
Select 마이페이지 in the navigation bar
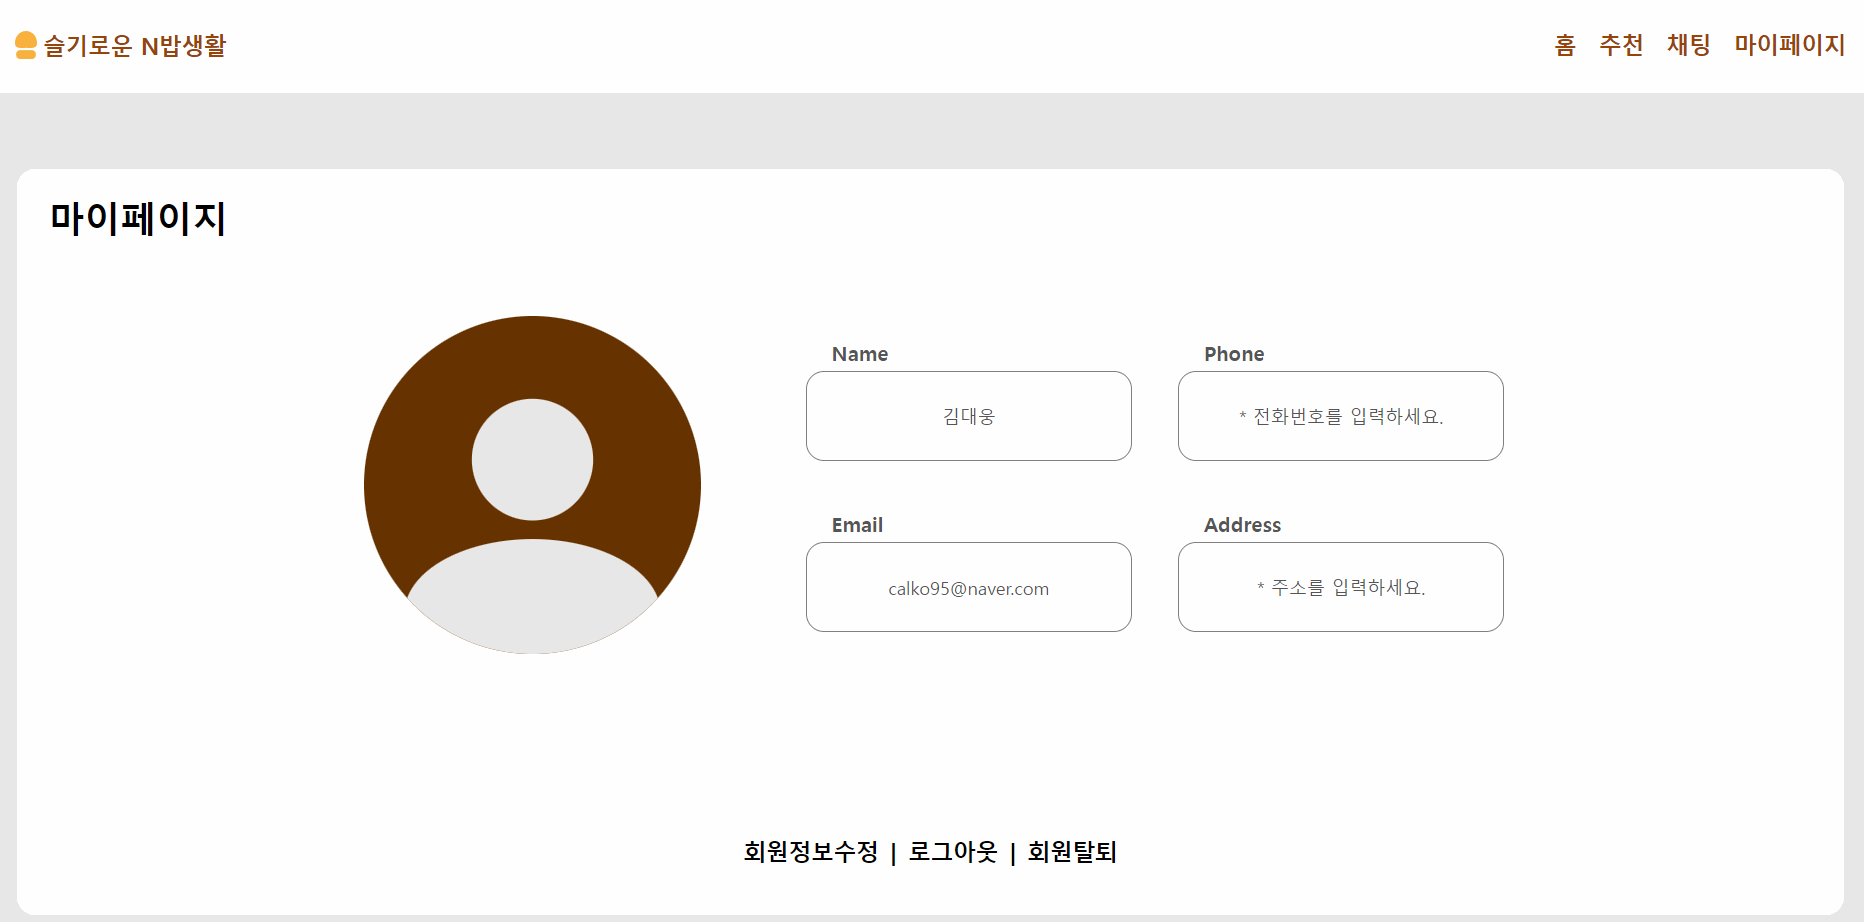point(1789,45)
